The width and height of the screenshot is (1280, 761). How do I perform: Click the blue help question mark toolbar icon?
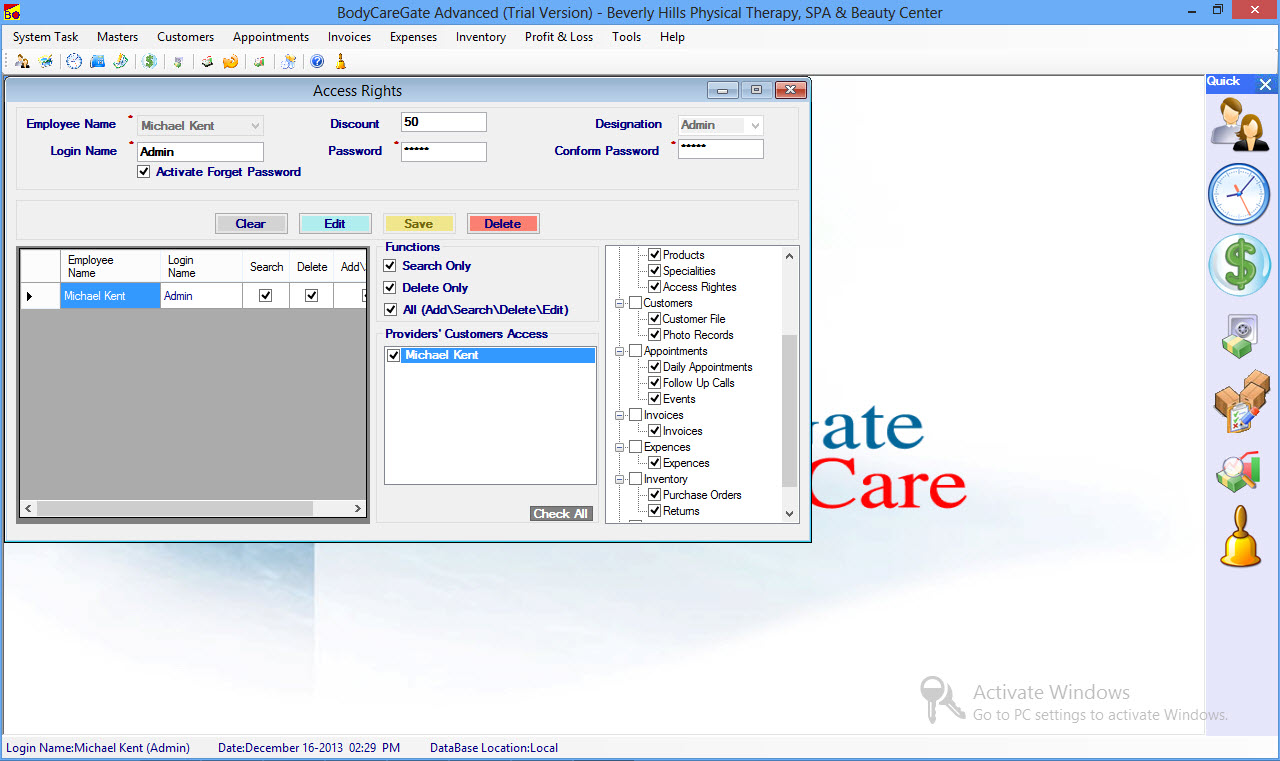tap(317, 62)
